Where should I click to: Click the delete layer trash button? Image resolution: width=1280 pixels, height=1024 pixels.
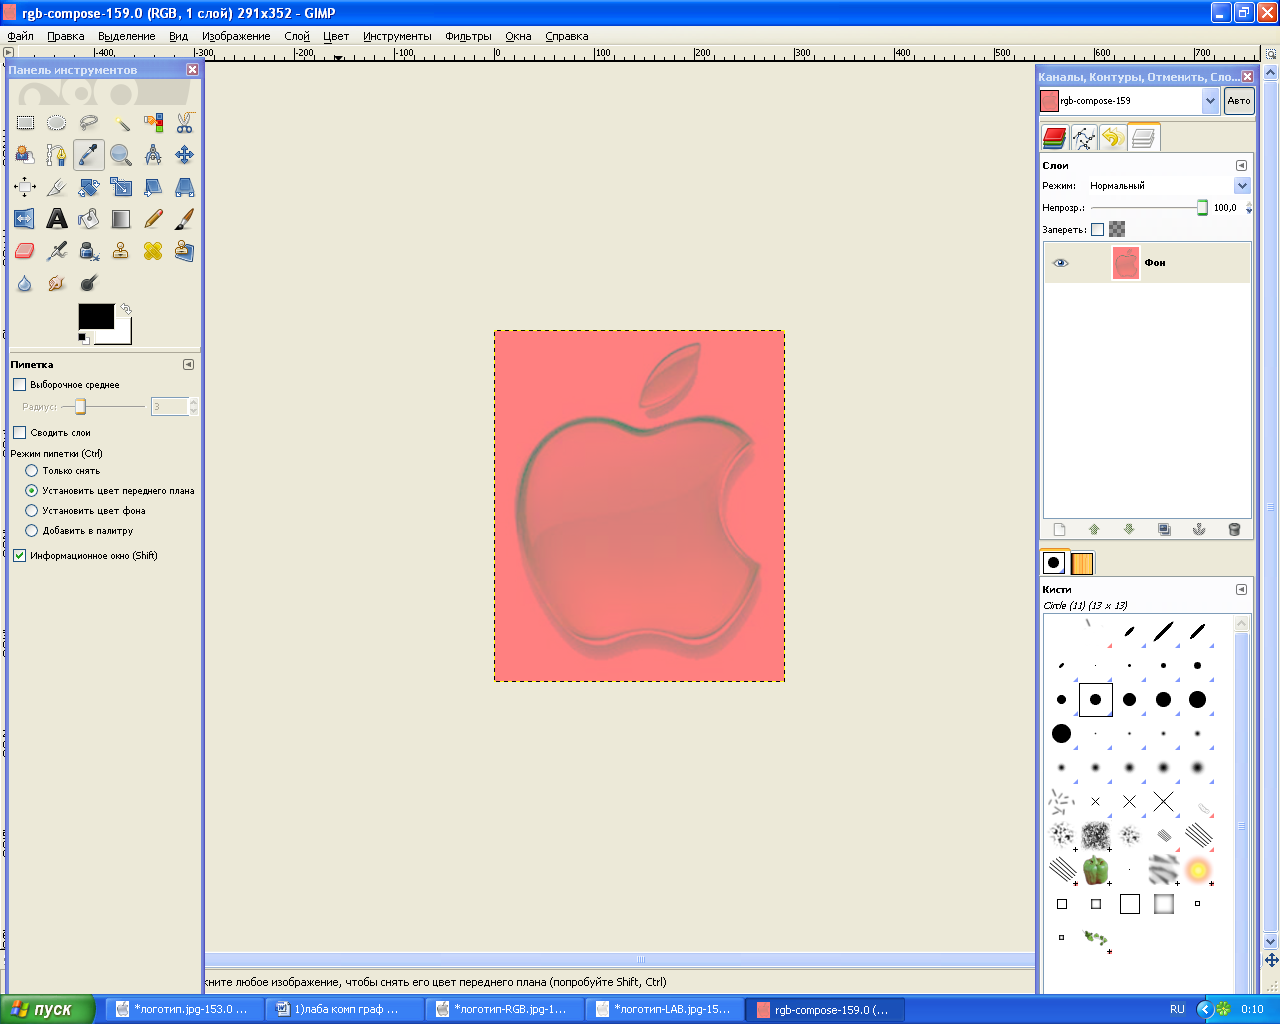coord(1234,529)
